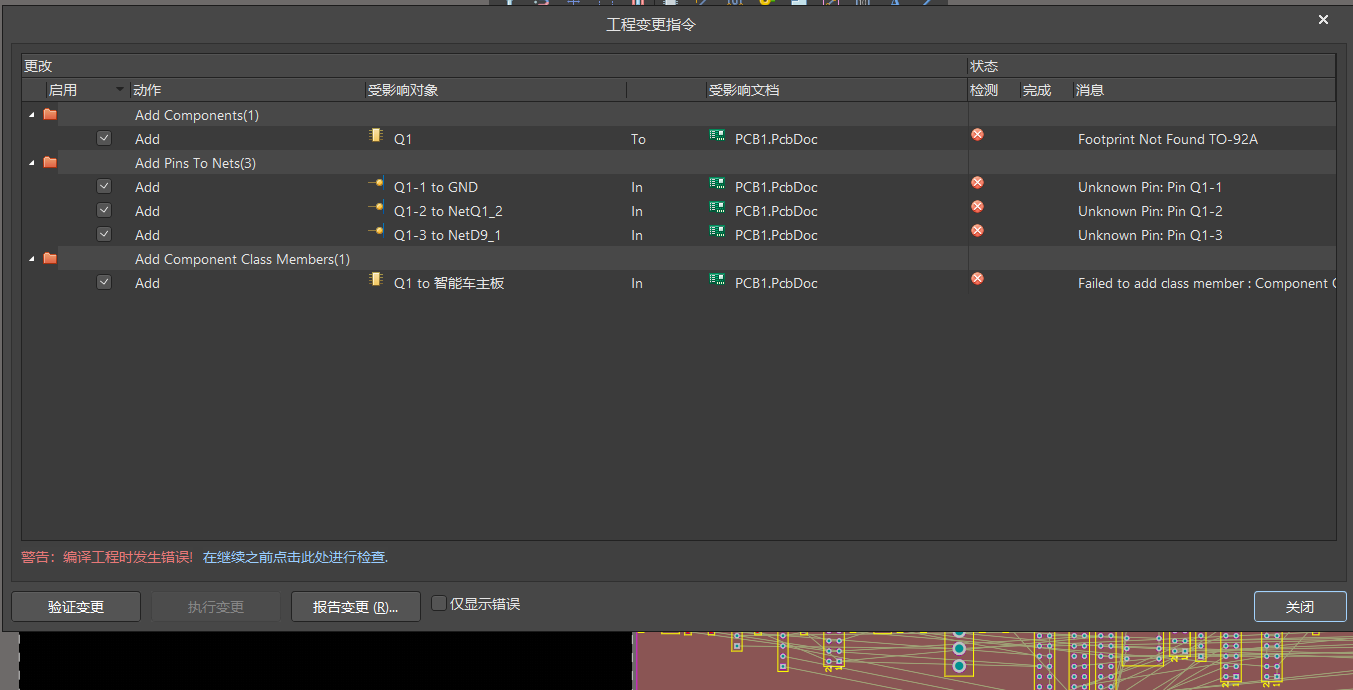Click the 执行变更 button

click(216, 607)
